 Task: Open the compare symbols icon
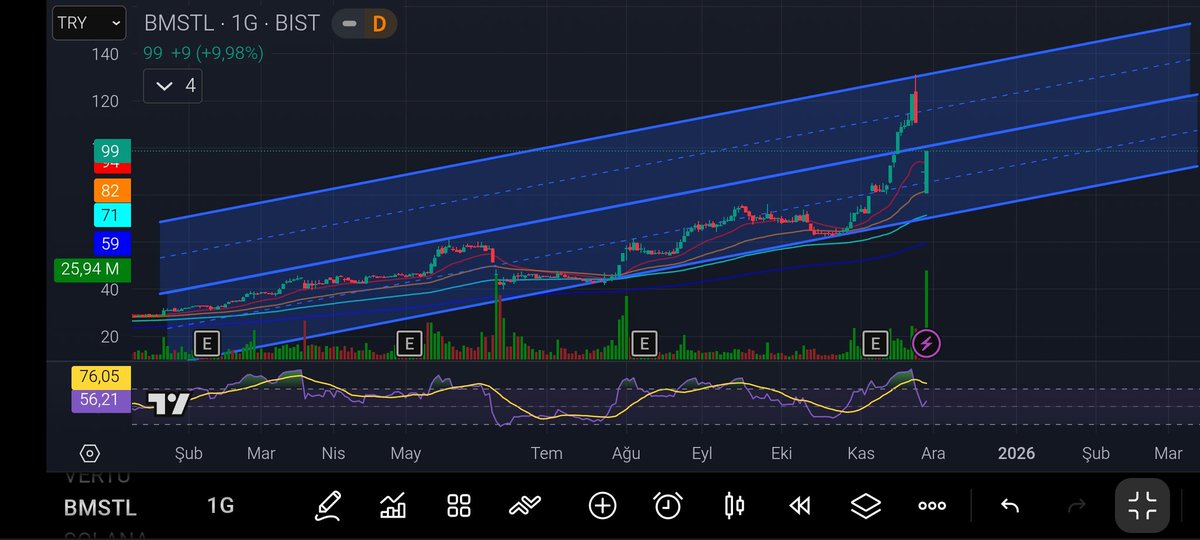coord(525,506)
